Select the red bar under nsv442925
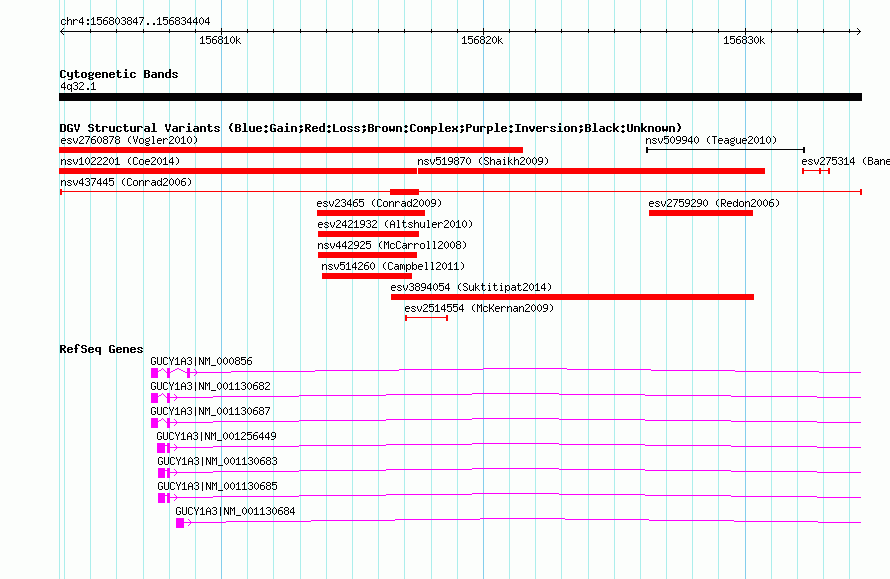 pos(367,255)
